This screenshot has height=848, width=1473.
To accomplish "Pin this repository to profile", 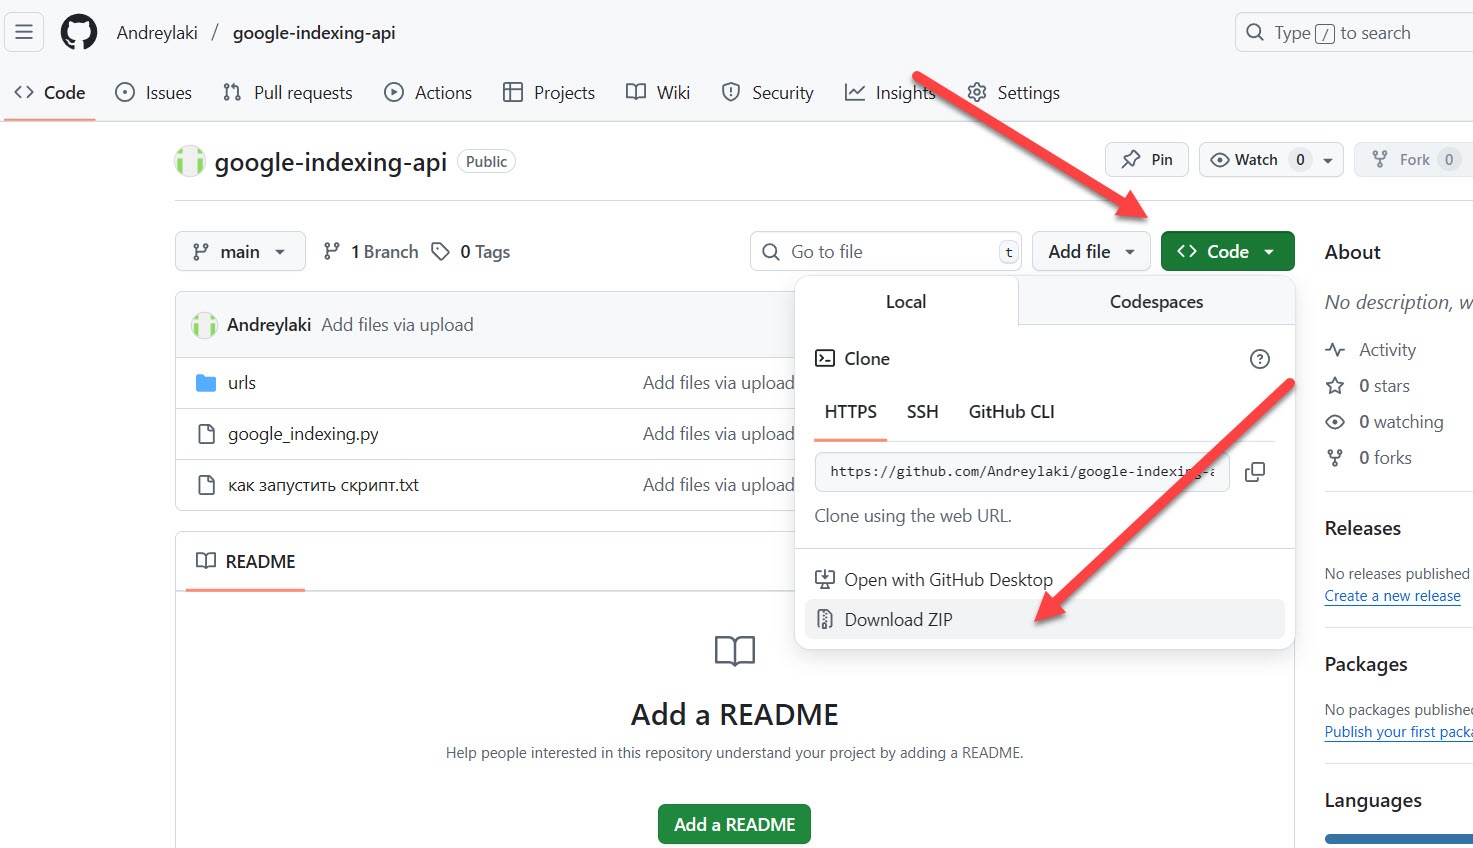I will pyautogui.click(x=1147, y=160).
